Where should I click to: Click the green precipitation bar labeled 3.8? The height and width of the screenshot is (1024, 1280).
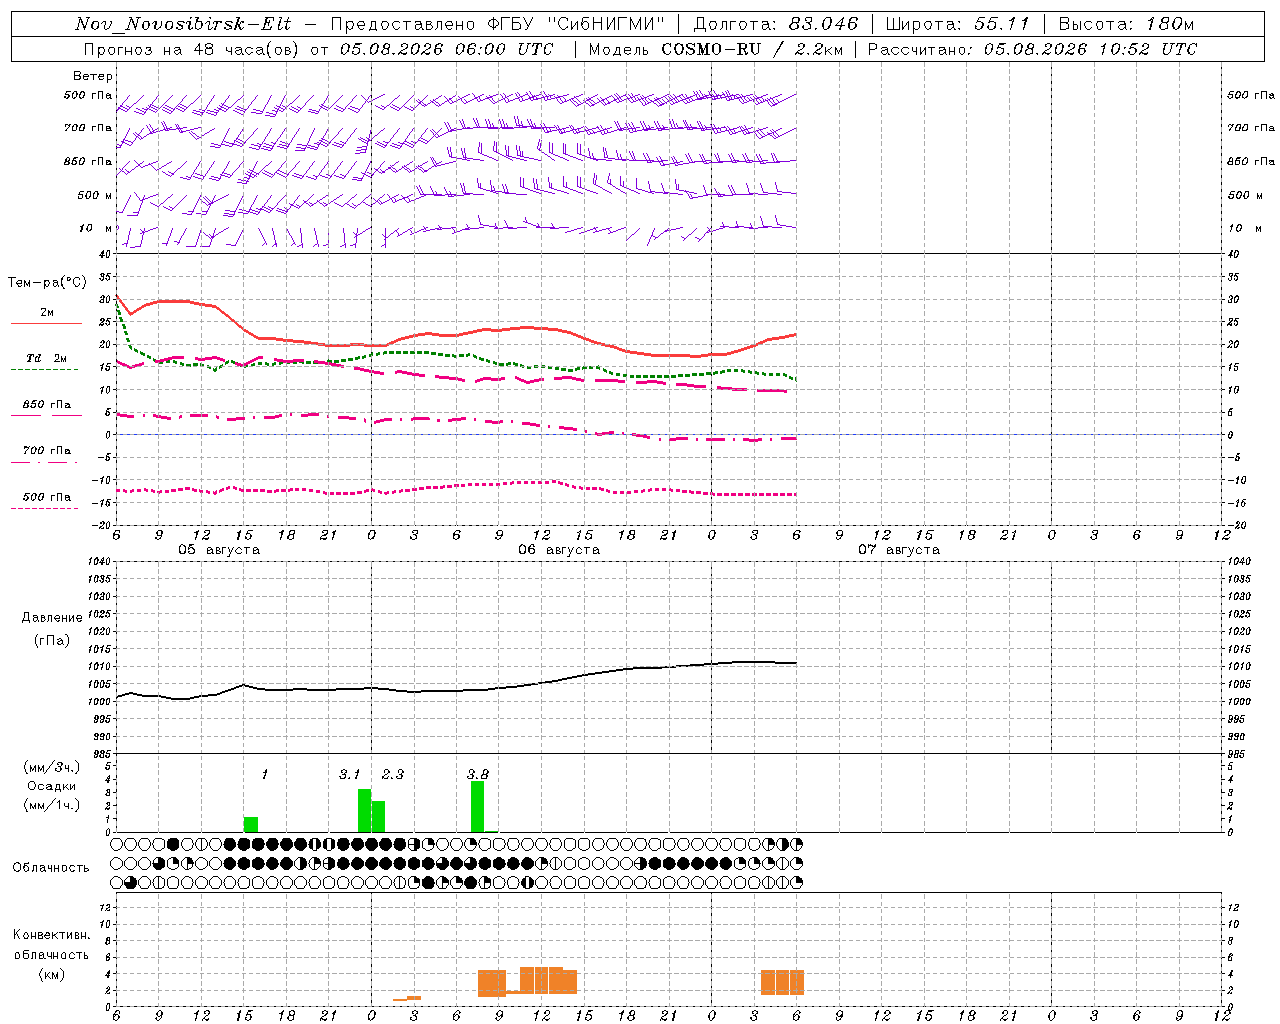477,806
